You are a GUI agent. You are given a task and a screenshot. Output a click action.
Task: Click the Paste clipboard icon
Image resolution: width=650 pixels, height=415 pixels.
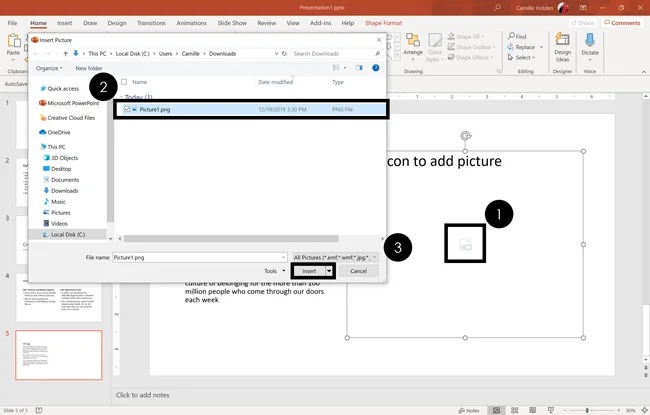click(14, 41)
